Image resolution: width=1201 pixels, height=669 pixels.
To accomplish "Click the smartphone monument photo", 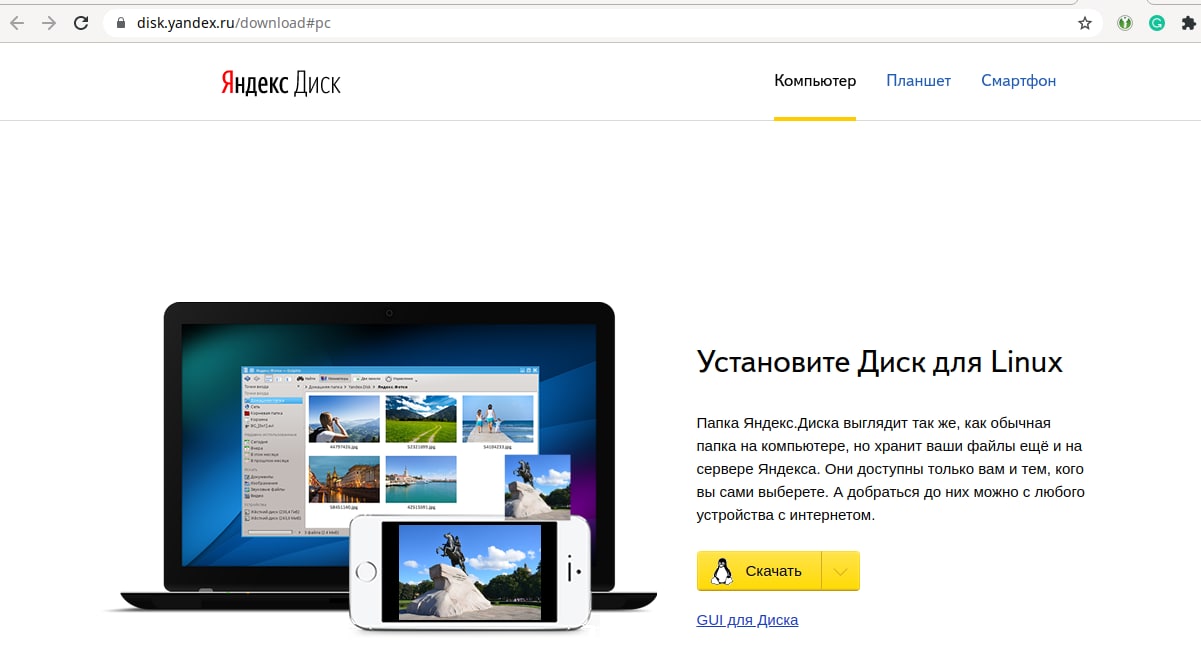I will [470, 571].
